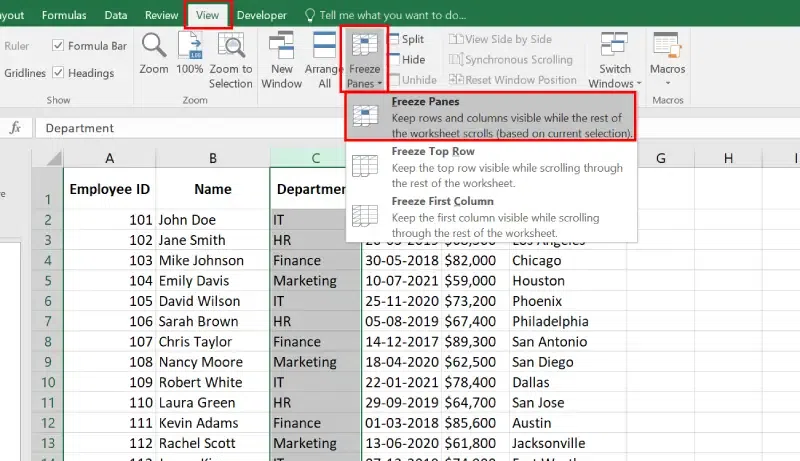Select column H header
This screenshot has width=800, height=461.
coord(729,159)
